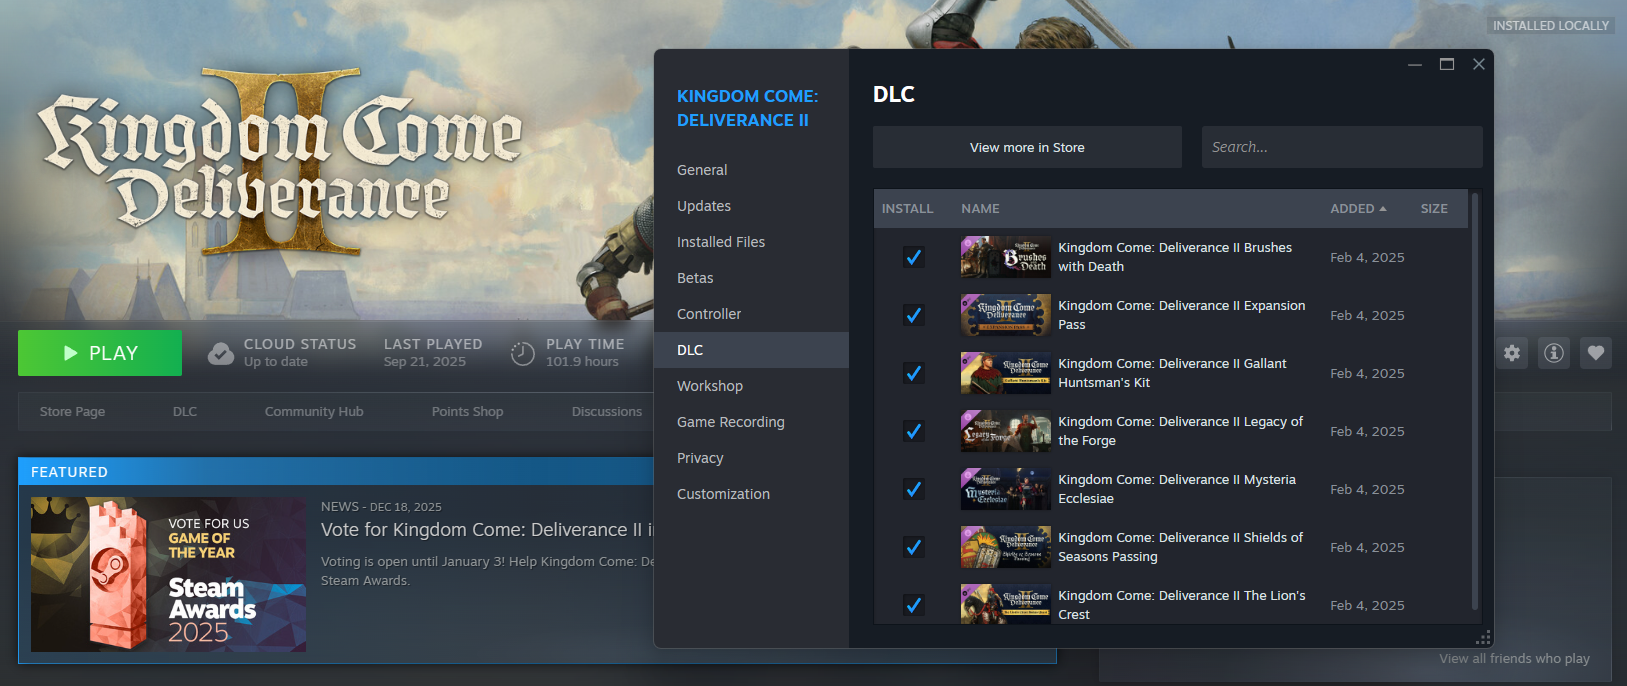Screen dimensions: 1627x686
Task: Toggle Shields of Seasons Passing checkbox
Action: pyautogui.click(x=913, y=547)
